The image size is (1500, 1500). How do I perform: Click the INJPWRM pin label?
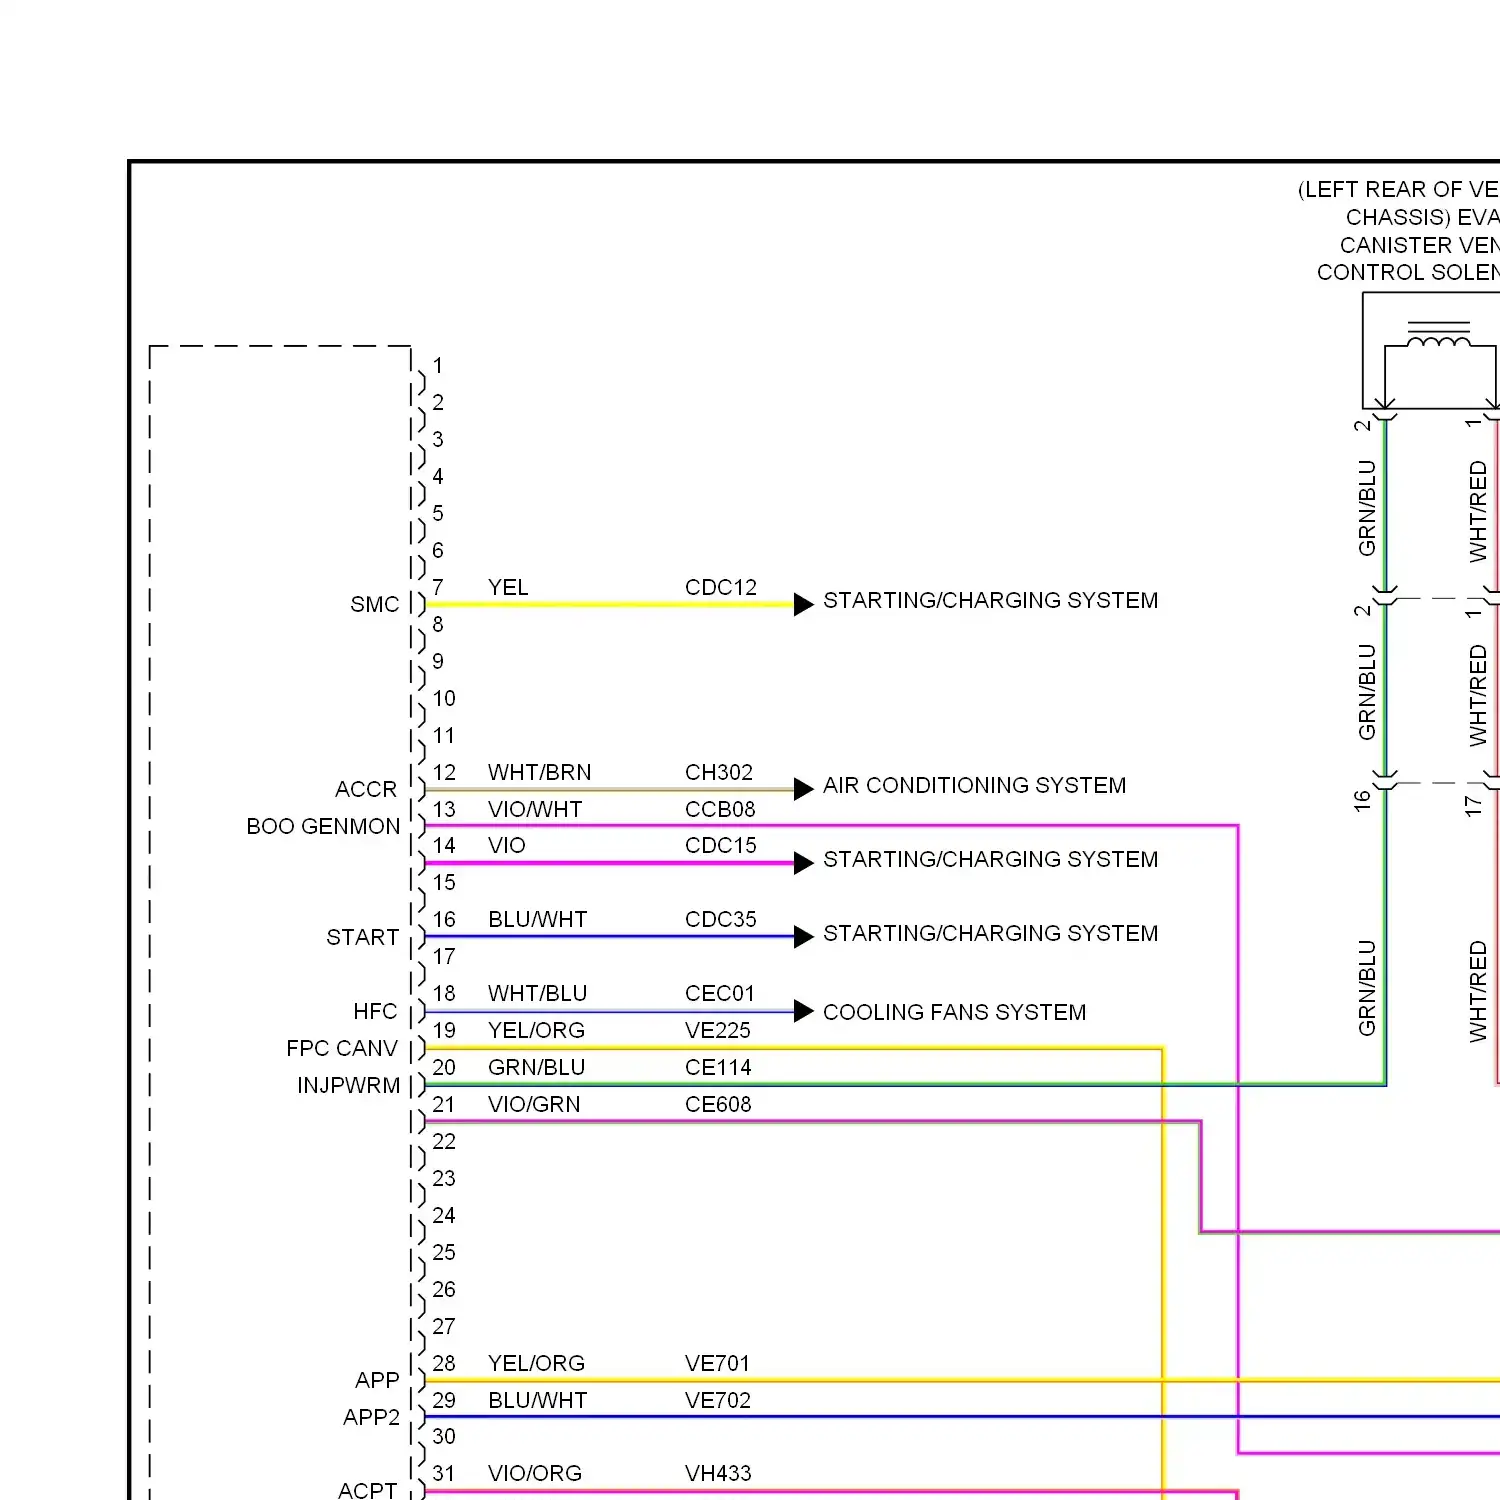pyautogui.click(x=348, y=1085)
